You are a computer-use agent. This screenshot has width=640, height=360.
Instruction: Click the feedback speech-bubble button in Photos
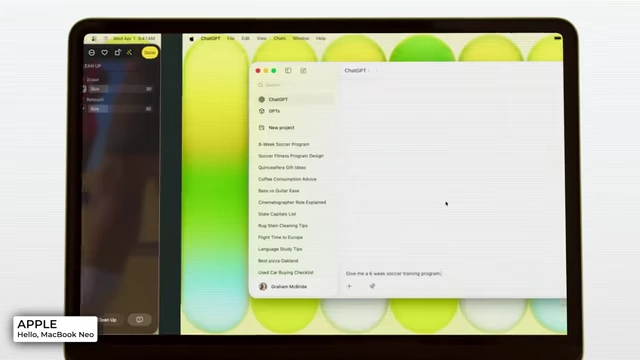point(139,320)
